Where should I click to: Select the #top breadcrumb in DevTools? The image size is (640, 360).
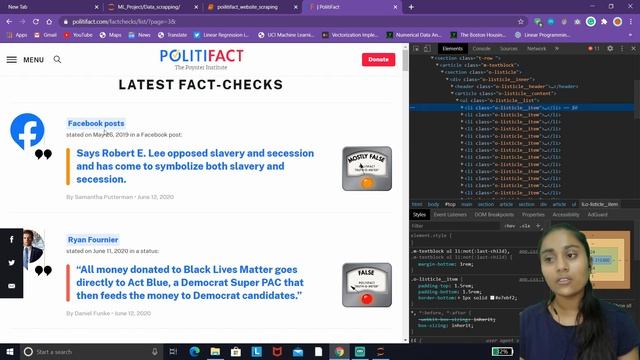tap(450, 204)
